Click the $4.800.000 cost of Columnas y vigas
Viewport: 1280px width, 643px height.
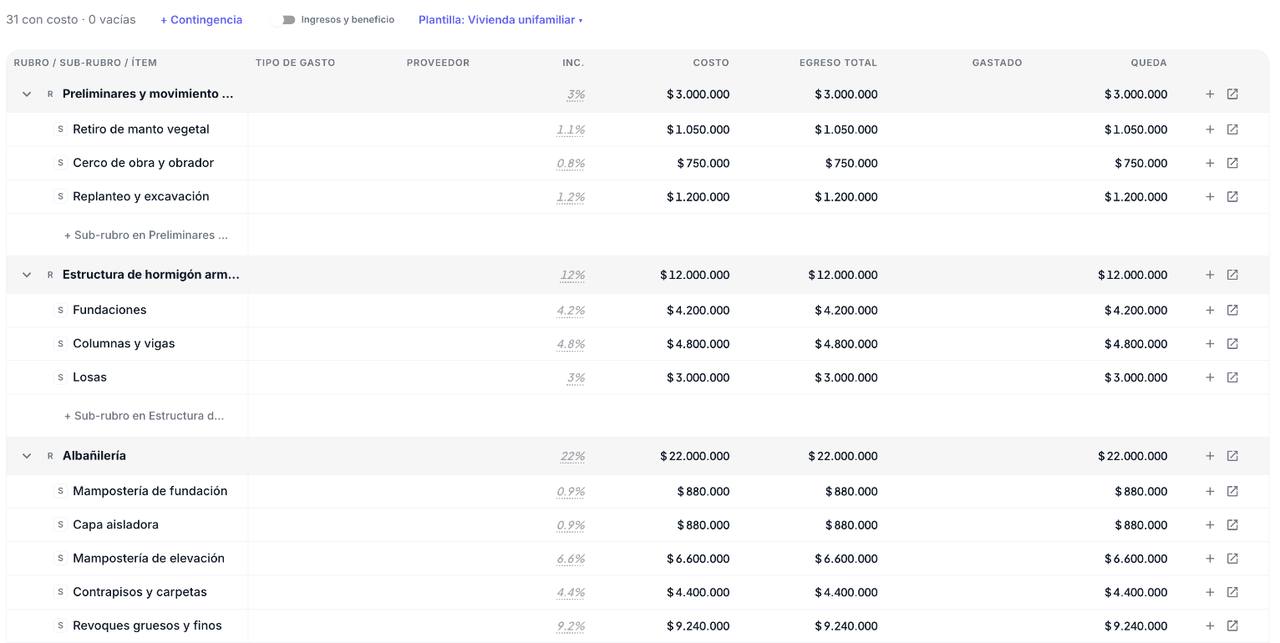click(x=698, y=344)
